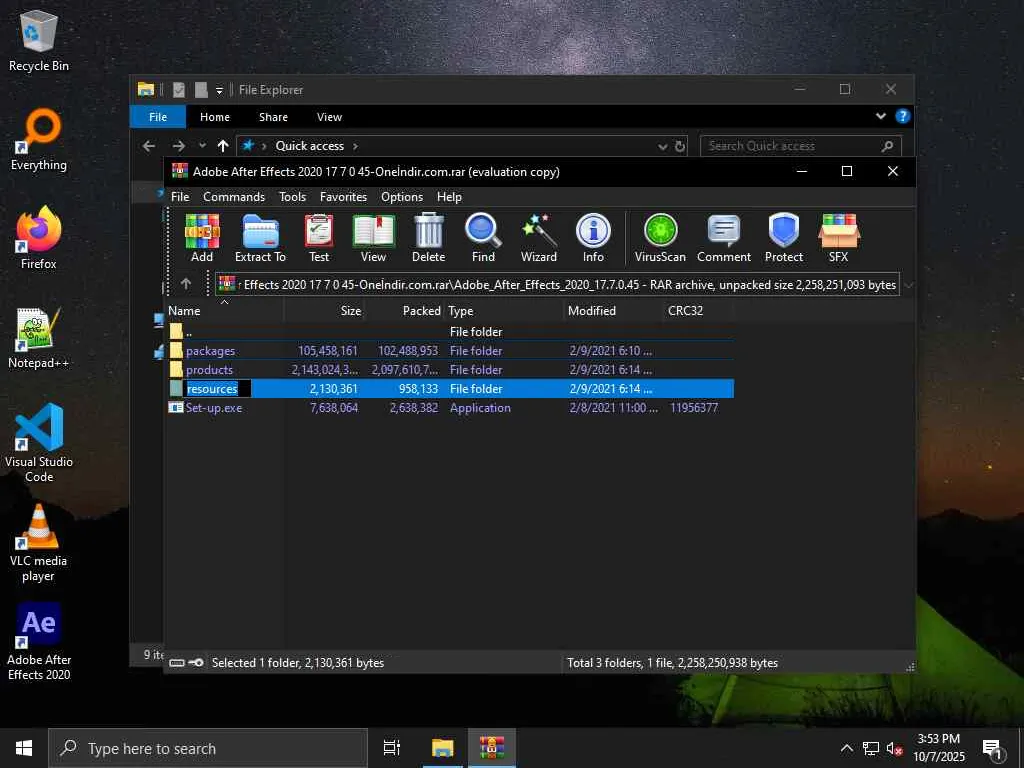This screenshot has height=768, width=1024.
Task: Click the File Explorer back arrow
Action: 149,146
